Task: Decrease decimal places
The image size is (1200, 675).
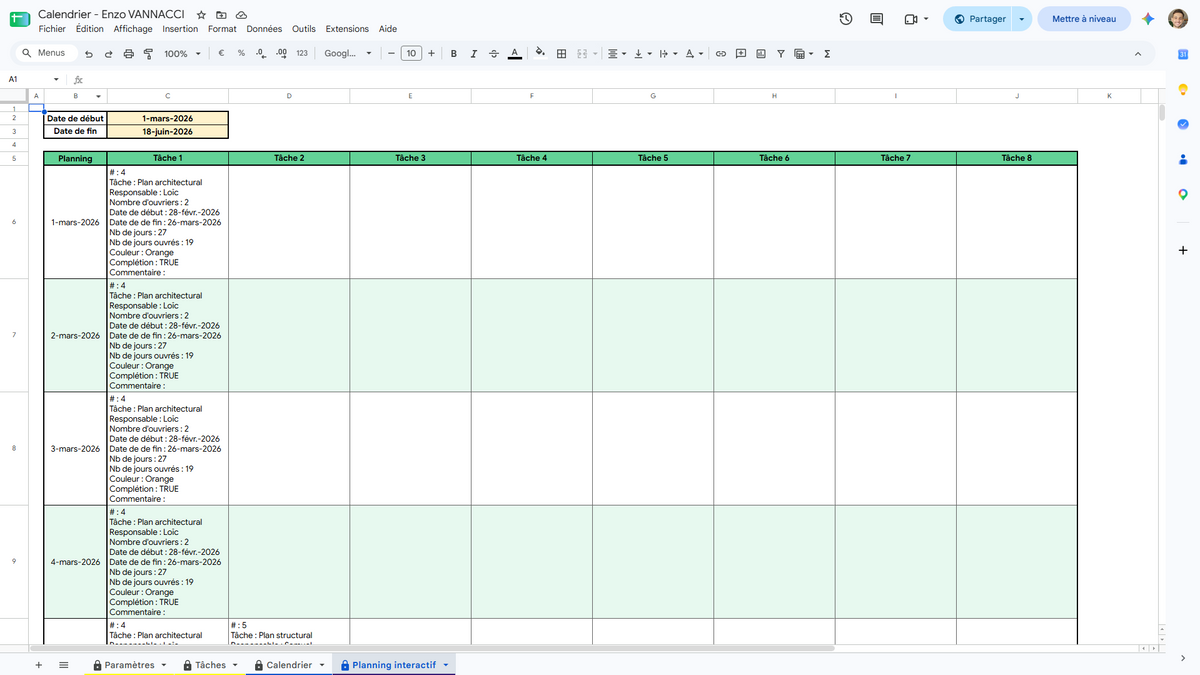Action: (260, 53)
